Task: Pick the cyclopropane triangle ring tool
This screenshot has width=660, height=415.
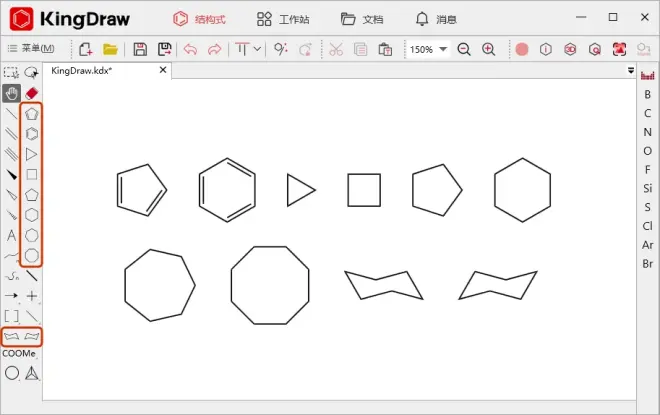Action: (32, 154)
